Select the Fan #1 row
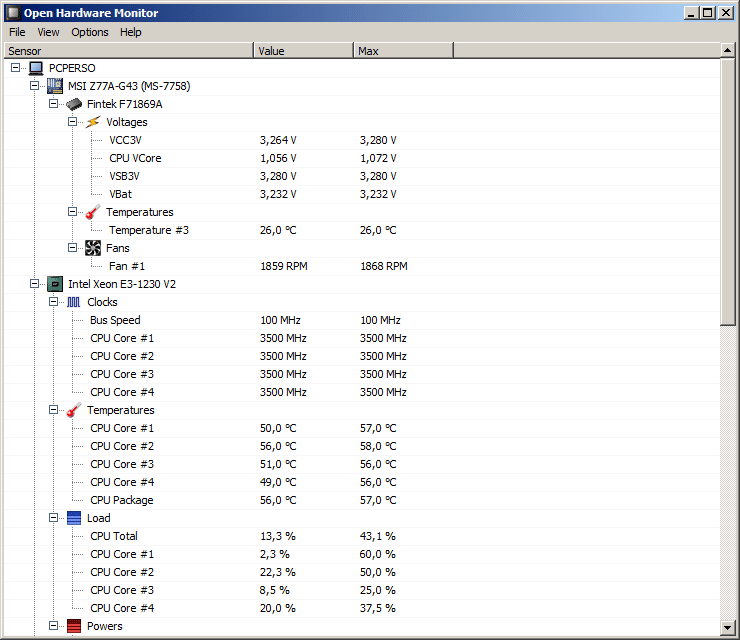This screenshot has width=740, height=640. click(x=362, y=266)
